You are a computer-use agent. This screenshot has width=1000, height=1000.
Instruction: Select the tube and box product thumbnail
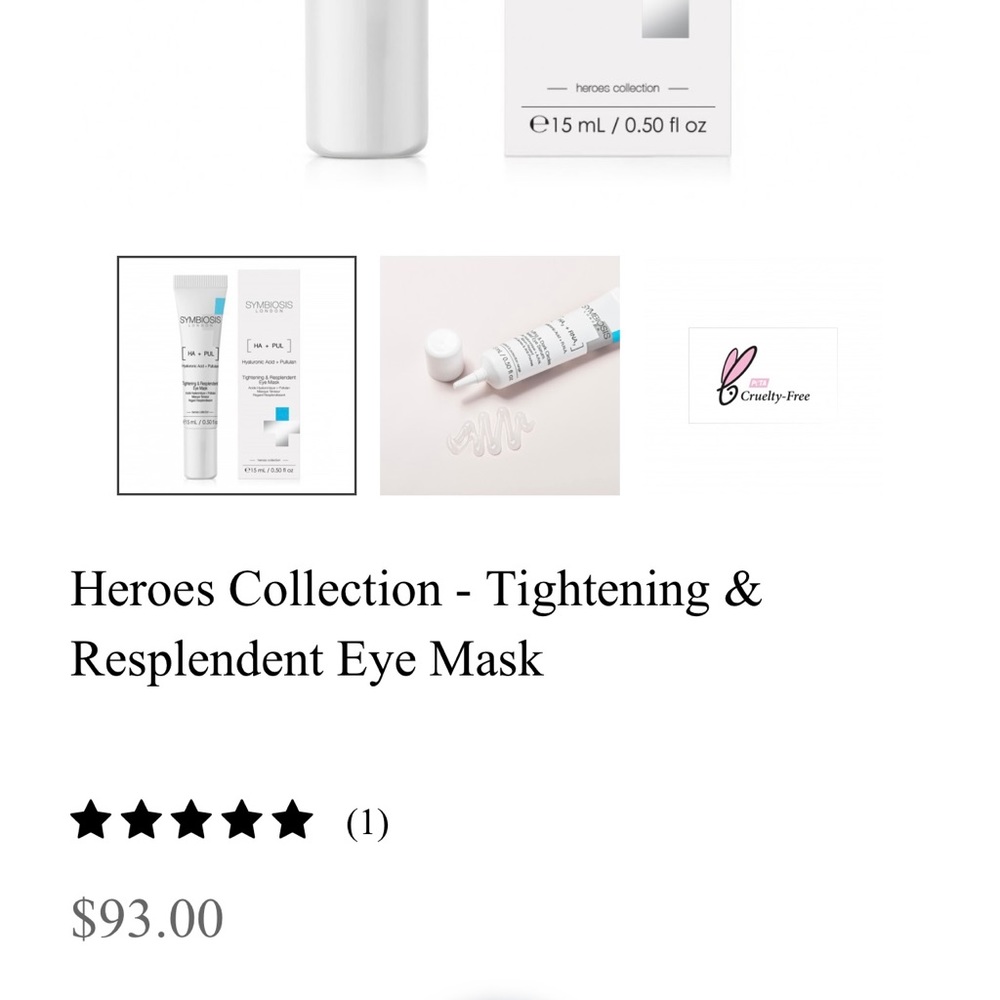coord(237,375)
